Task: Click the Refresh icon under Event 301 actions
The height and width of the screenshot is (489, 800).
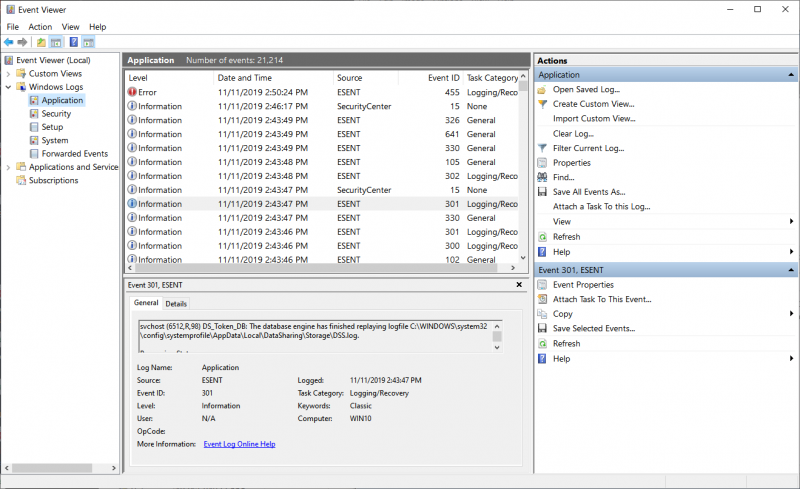Action: point(542,344)
